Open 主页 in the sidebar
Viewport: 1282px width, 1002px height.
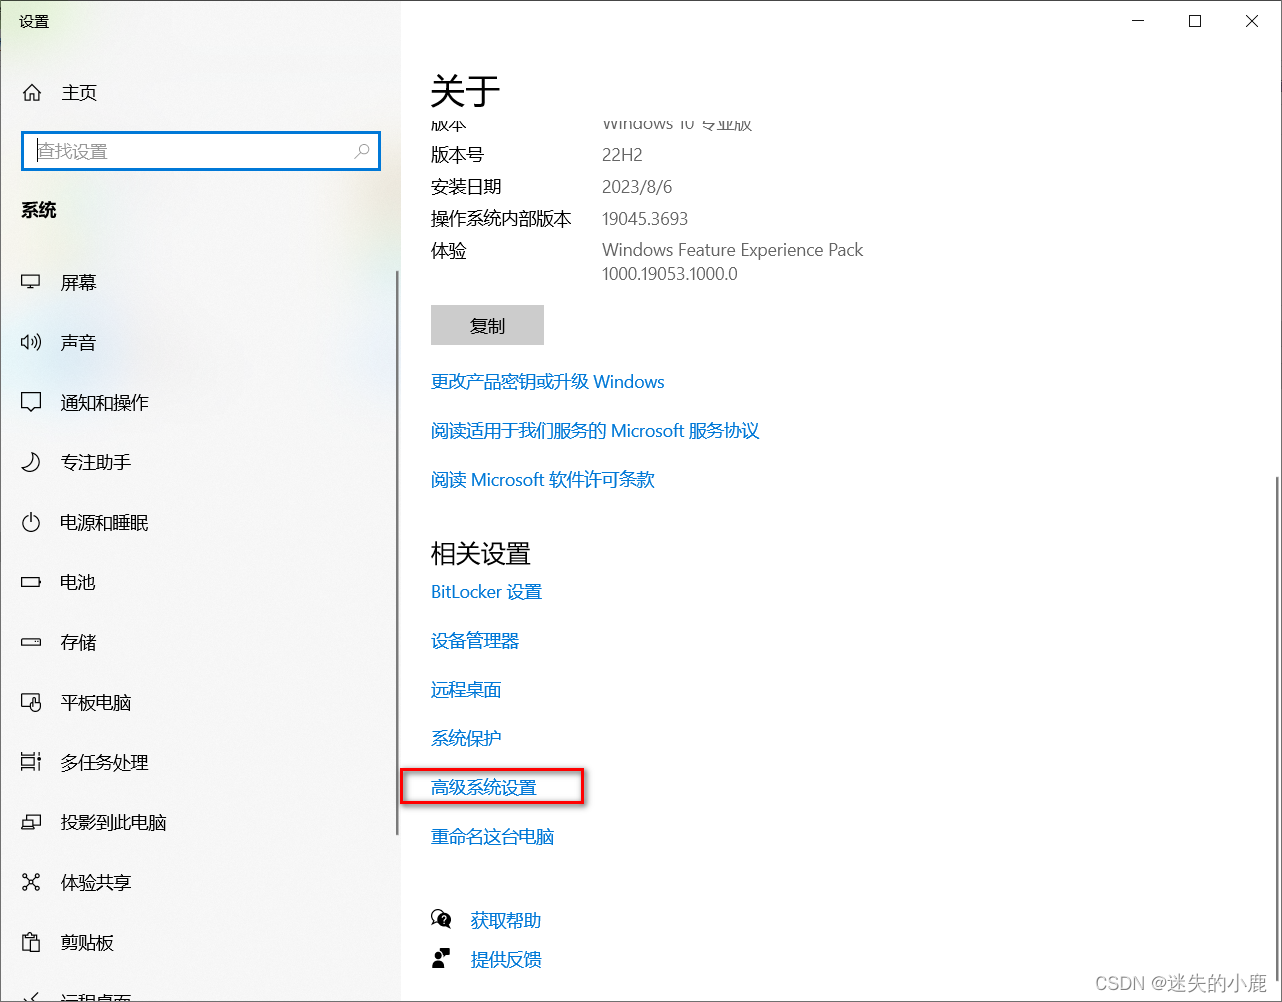click(79, 93)
